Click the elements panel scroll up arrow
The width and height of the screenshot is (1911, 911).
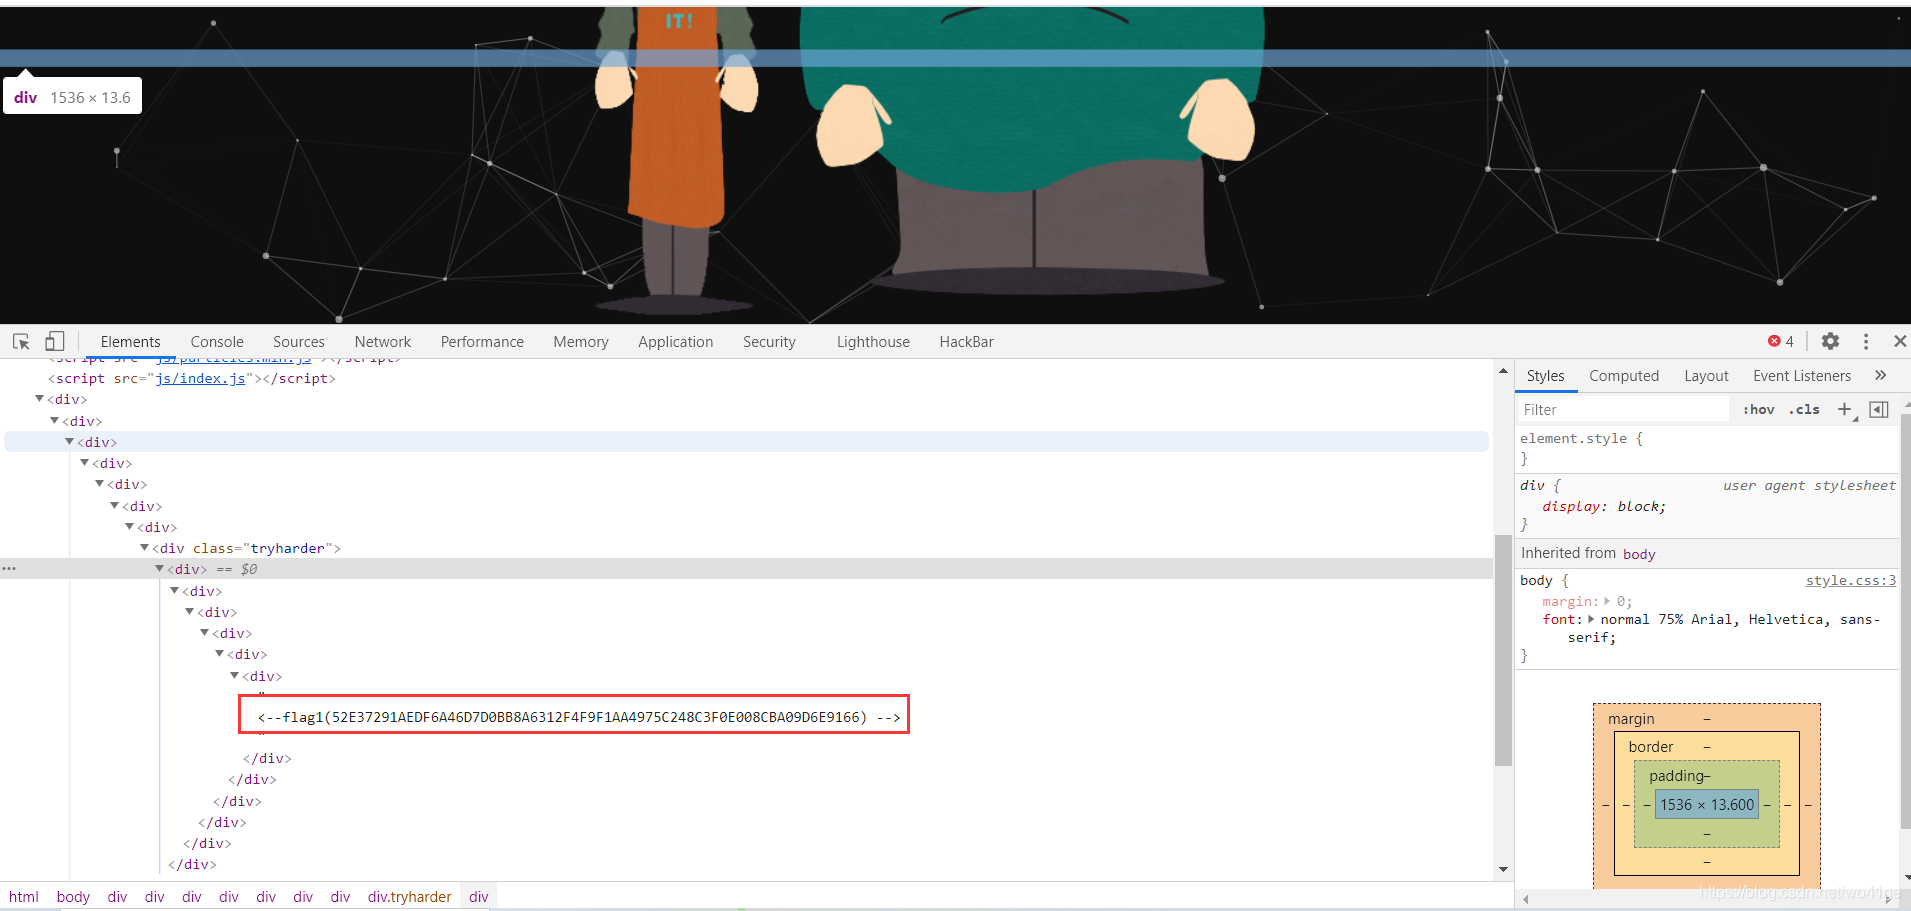[1503, 371]
